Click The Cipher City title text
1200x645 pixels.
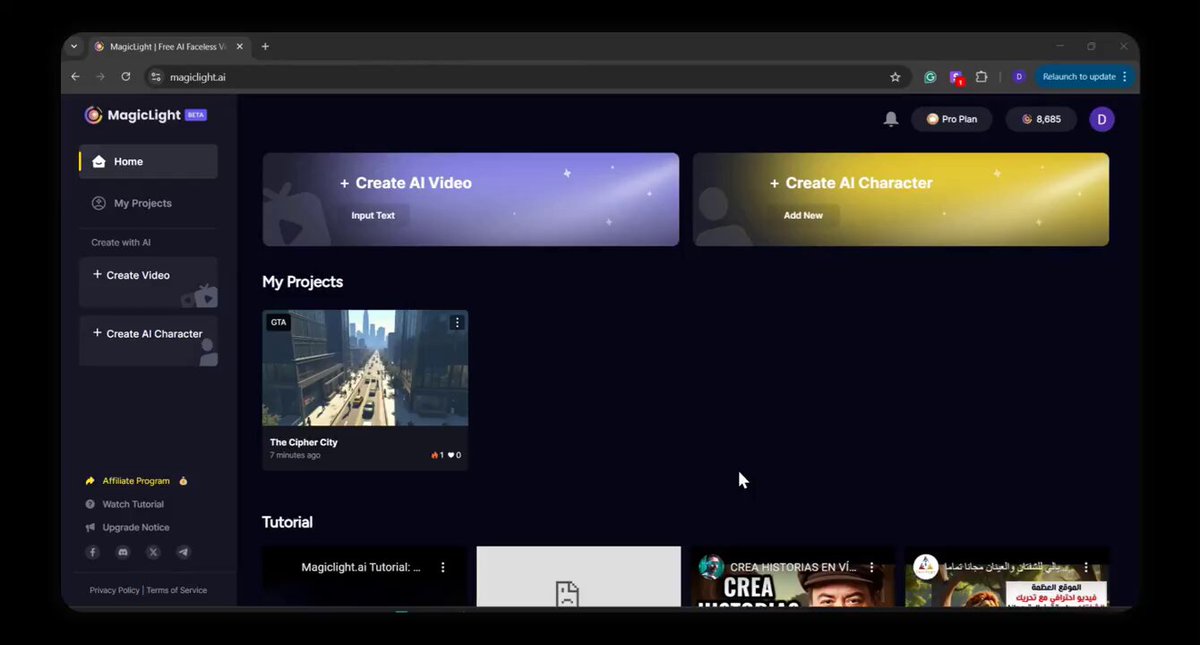(x=304, y=442)
